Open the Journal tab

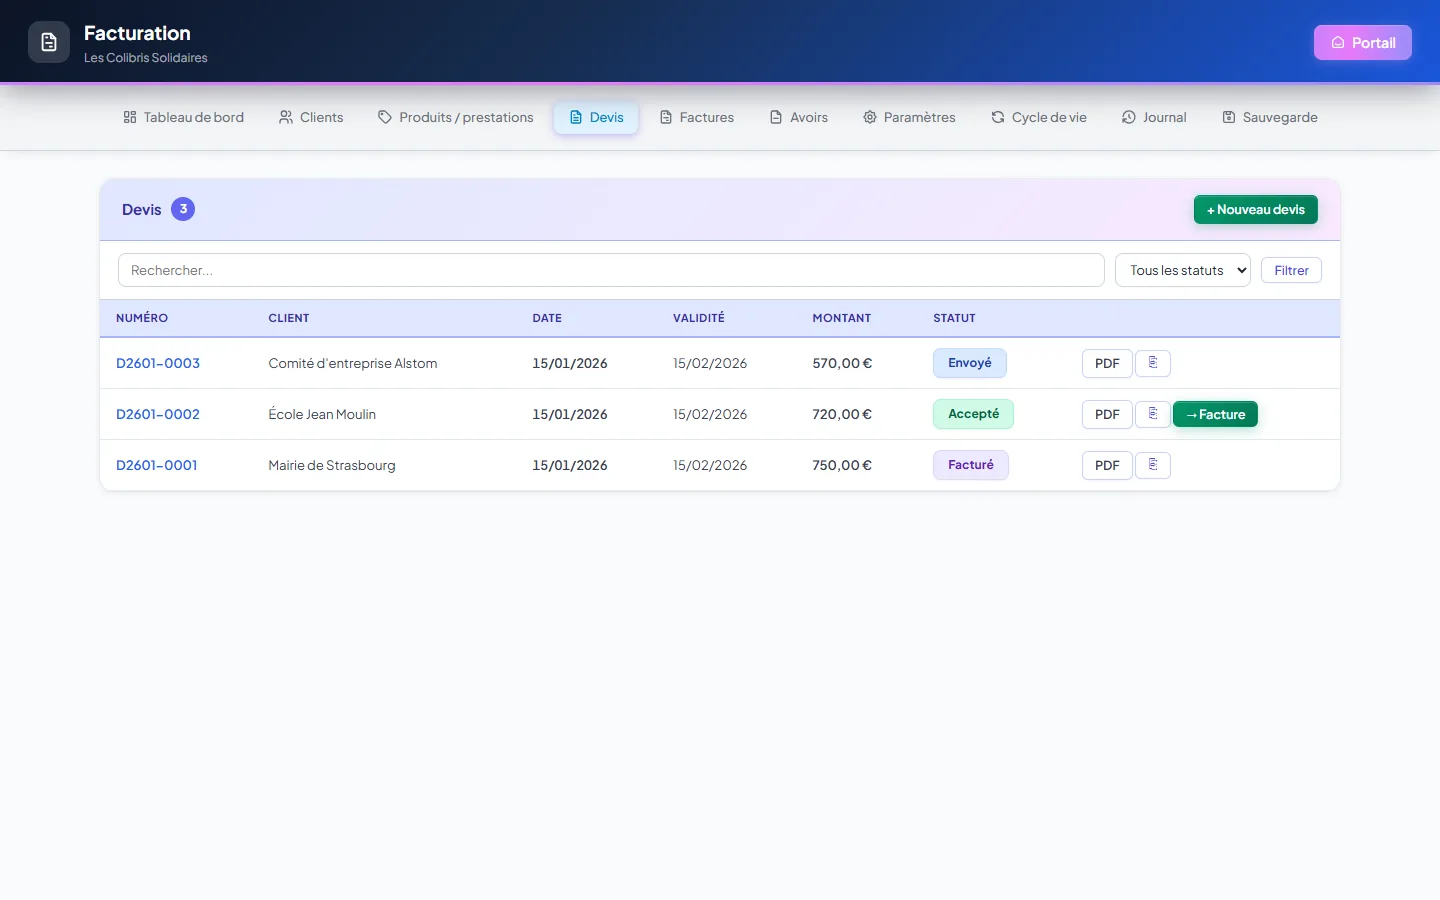coord(1154,117)
